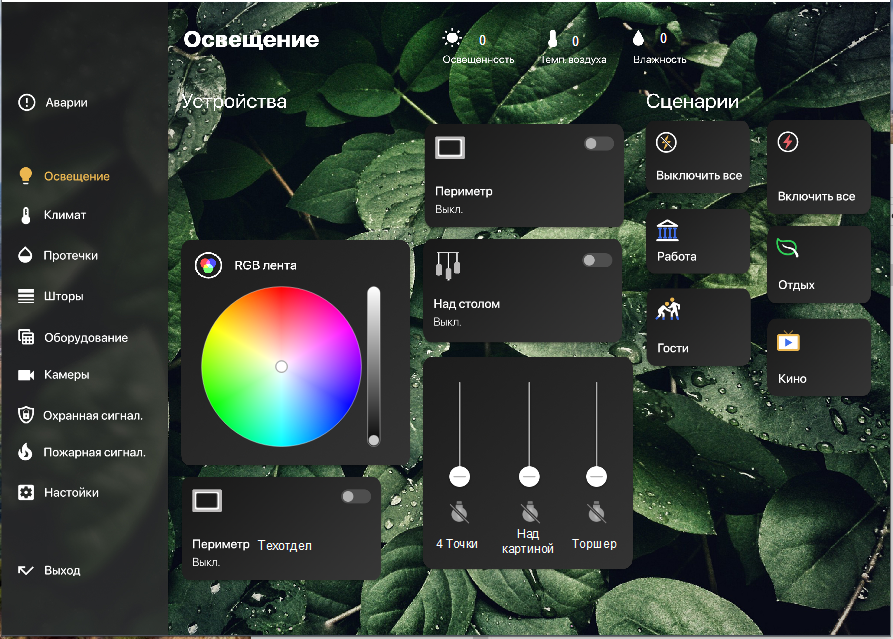Enable the Периметр Техотдел switch
Screen dimensions: 893x639
[355, 496]
